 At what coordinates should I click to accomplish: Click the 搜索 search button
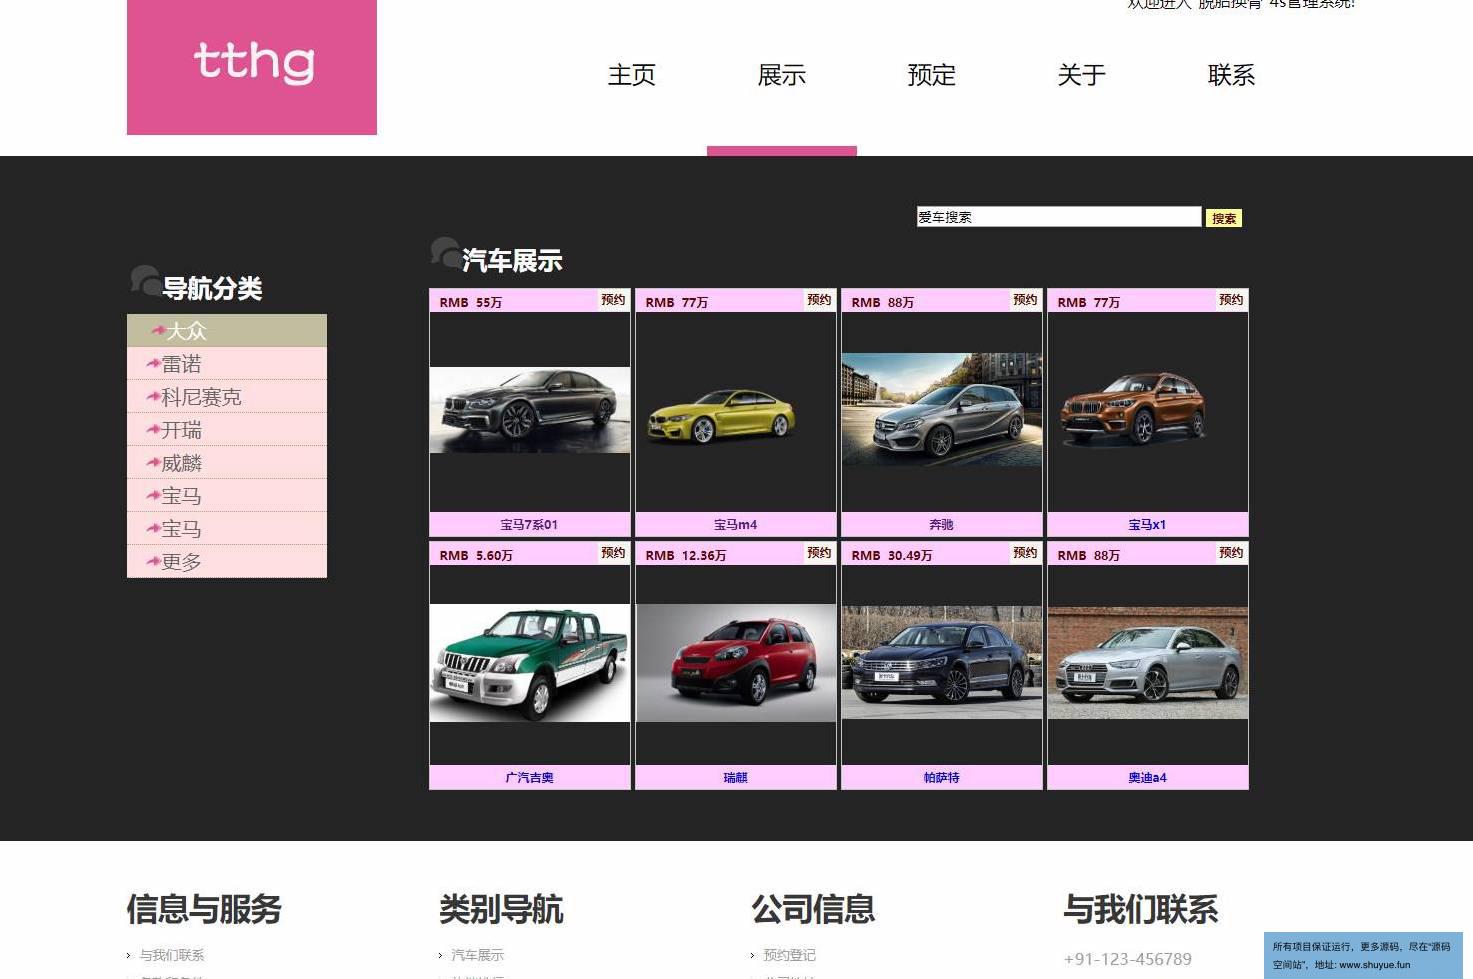click(x=1224, y=218)
